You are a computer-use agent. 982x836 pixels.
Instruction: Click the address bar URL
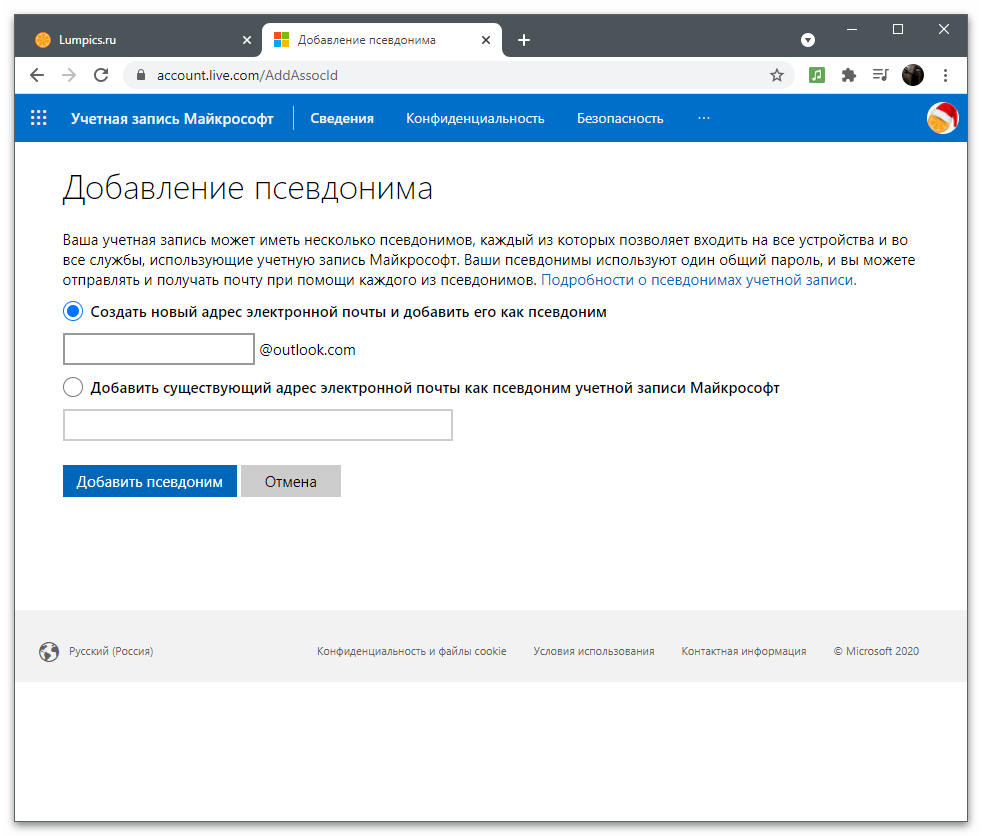(247, 75)
